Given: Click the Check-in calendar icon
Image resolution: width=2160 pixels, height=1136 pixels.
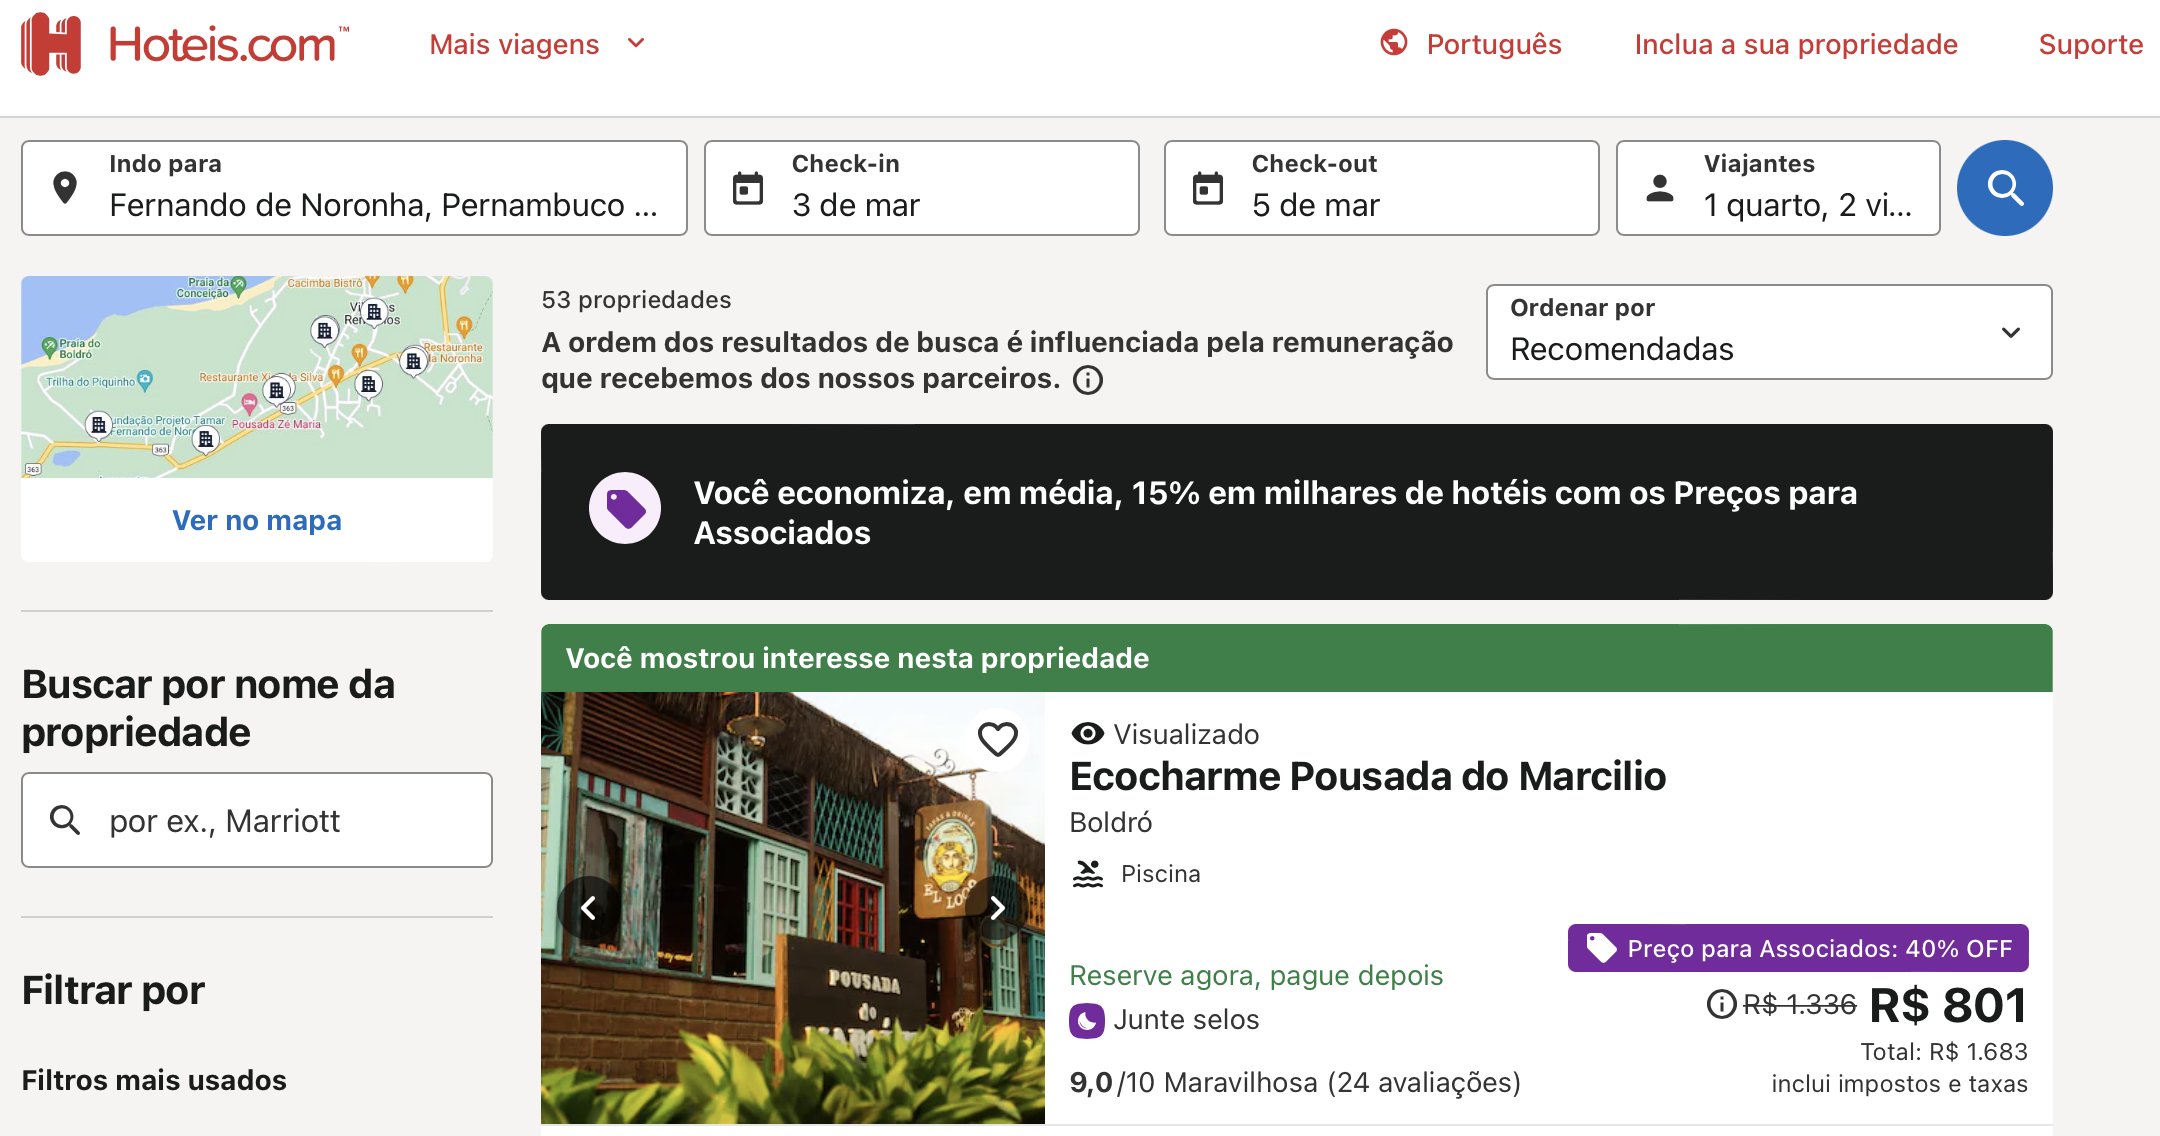Looking at the screenshot, I should tap(747, 188).
